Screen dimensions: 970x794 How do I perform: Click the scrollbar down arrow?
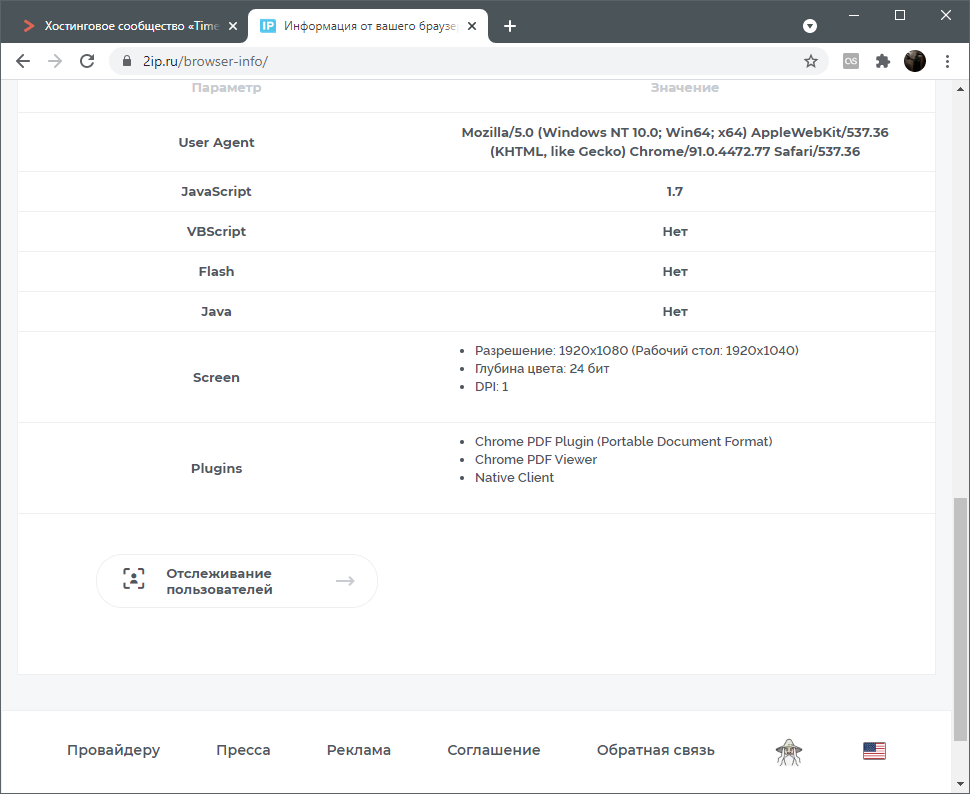(x=960, y=785)
